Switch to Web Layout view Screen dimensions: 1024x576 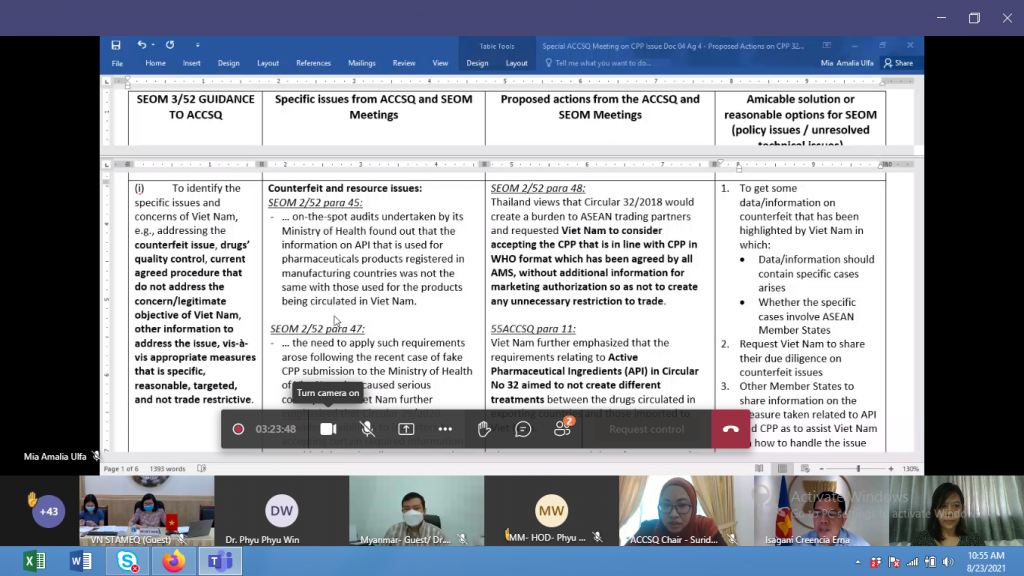805,469
